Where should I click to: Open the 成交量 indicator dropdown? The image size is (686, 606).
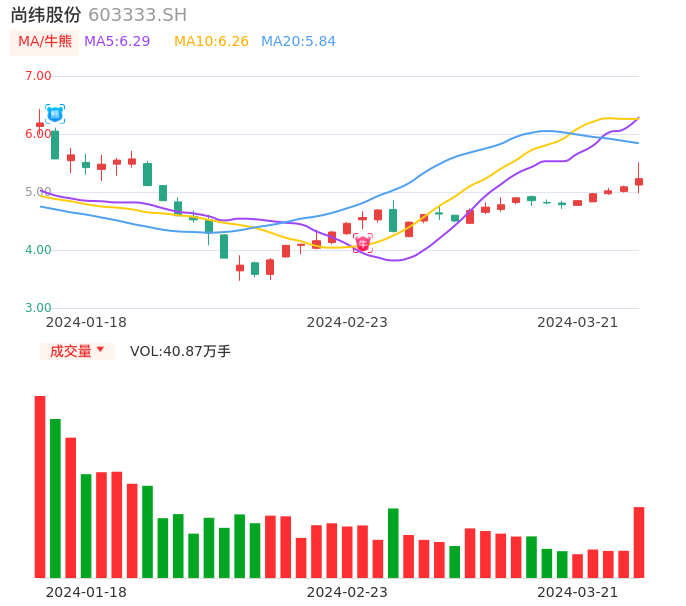coord(77,351)
